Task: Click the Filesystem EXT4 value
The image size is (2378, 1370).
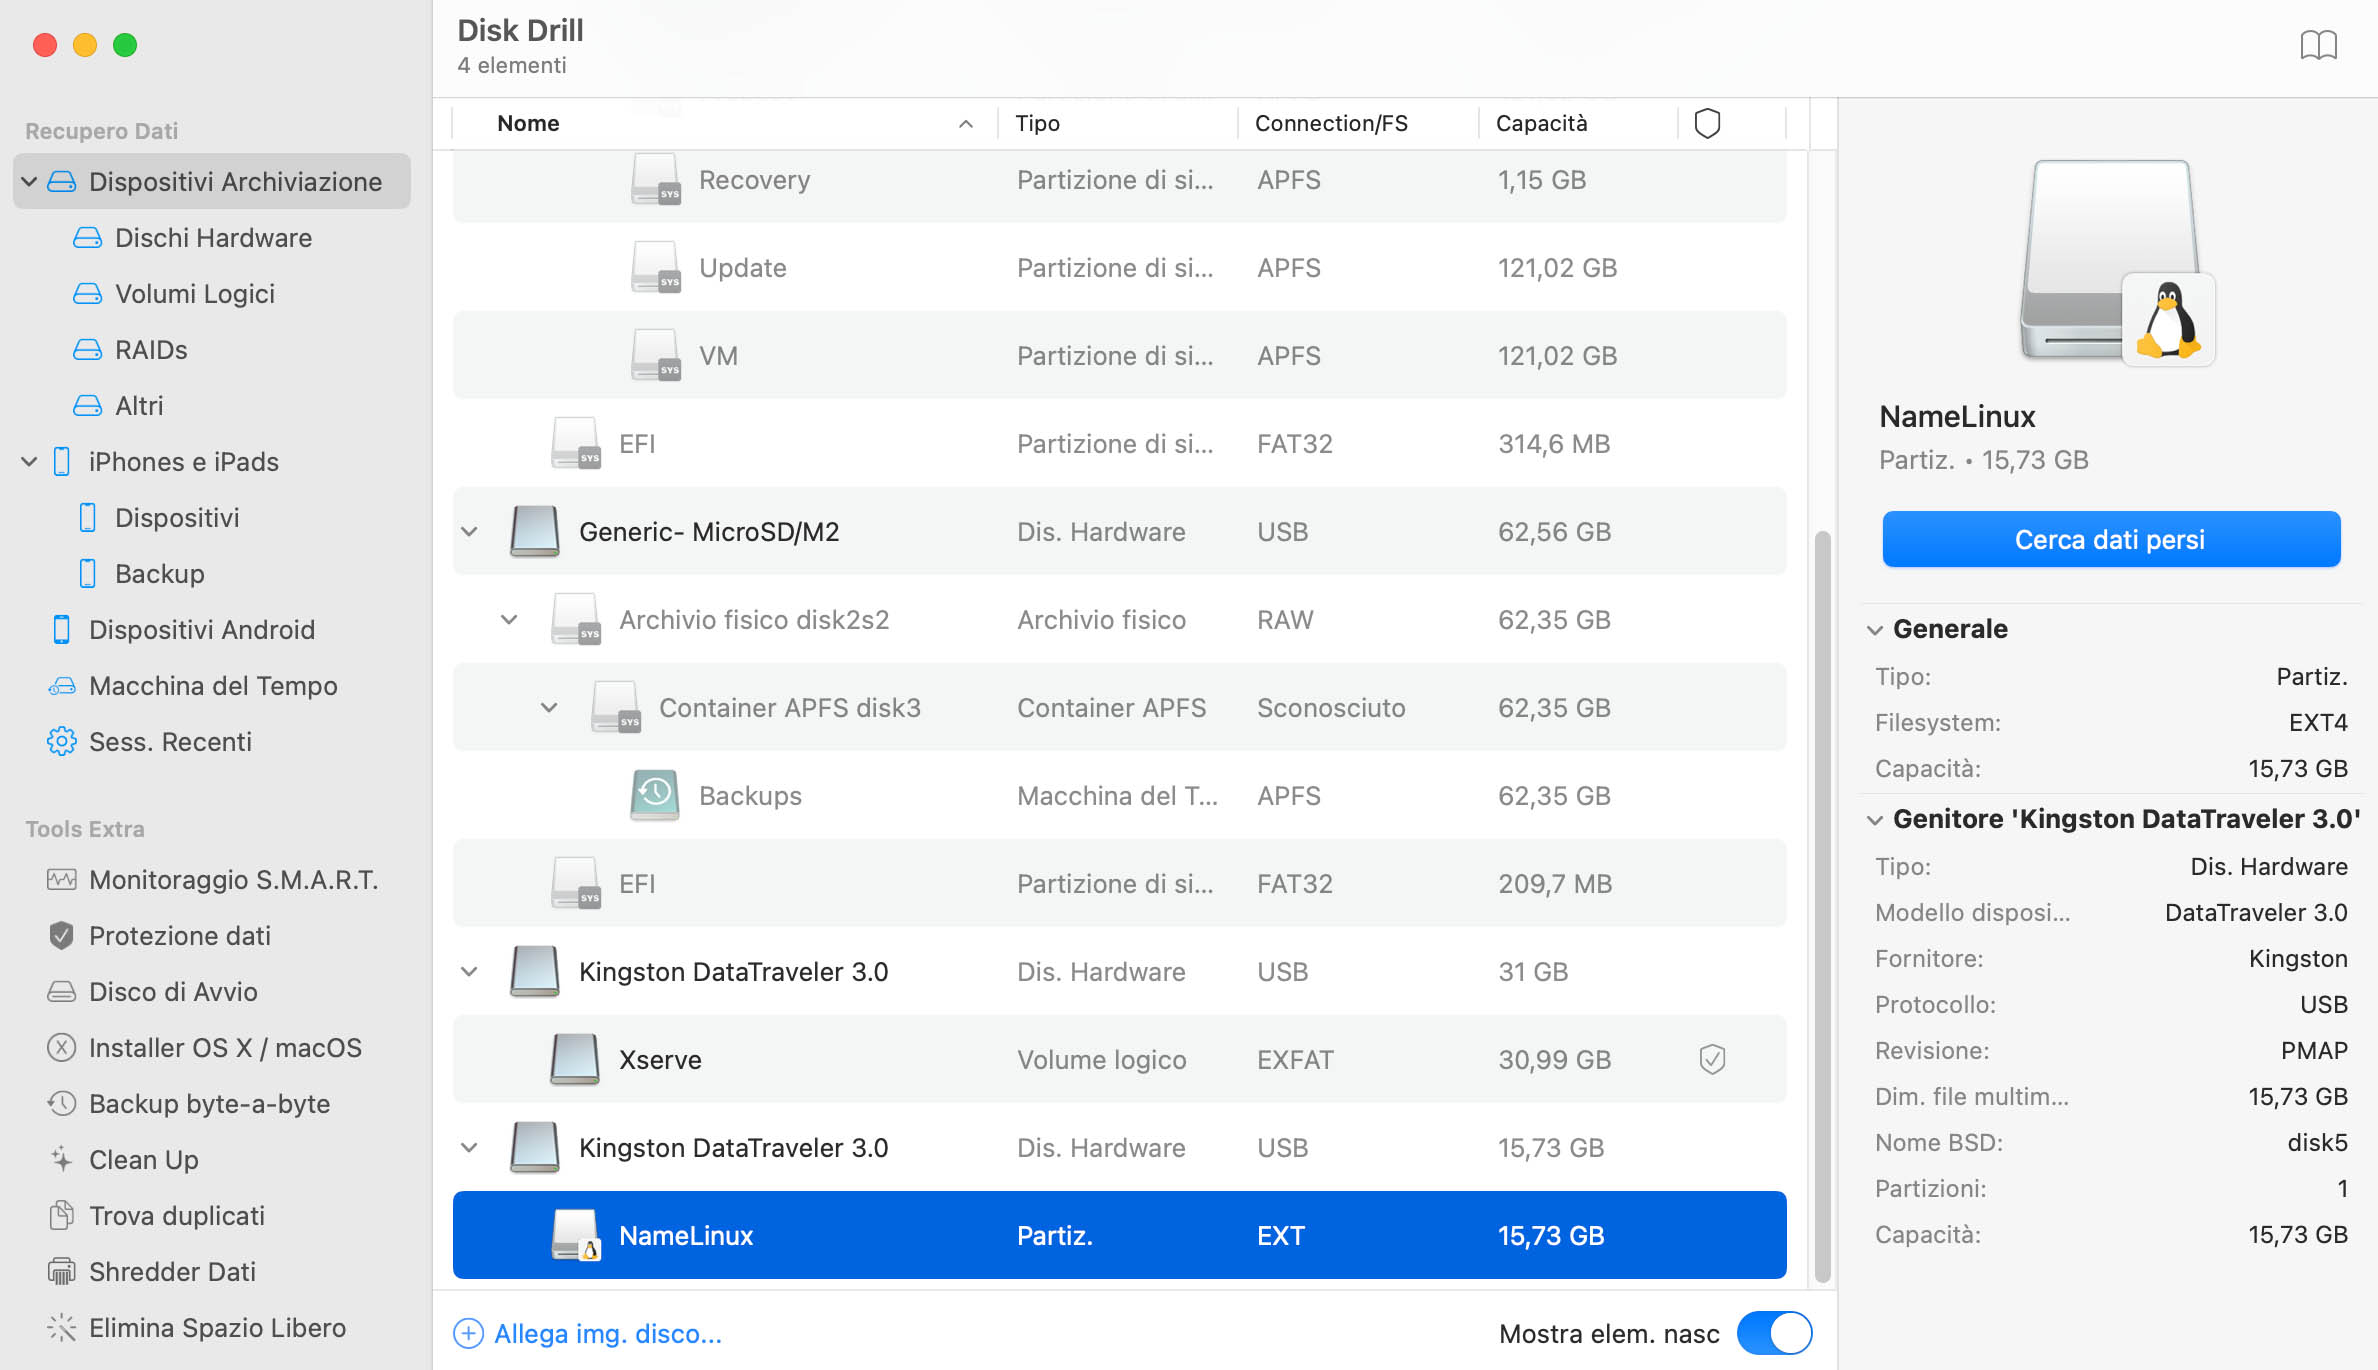Action: (x=2318, y=723)
